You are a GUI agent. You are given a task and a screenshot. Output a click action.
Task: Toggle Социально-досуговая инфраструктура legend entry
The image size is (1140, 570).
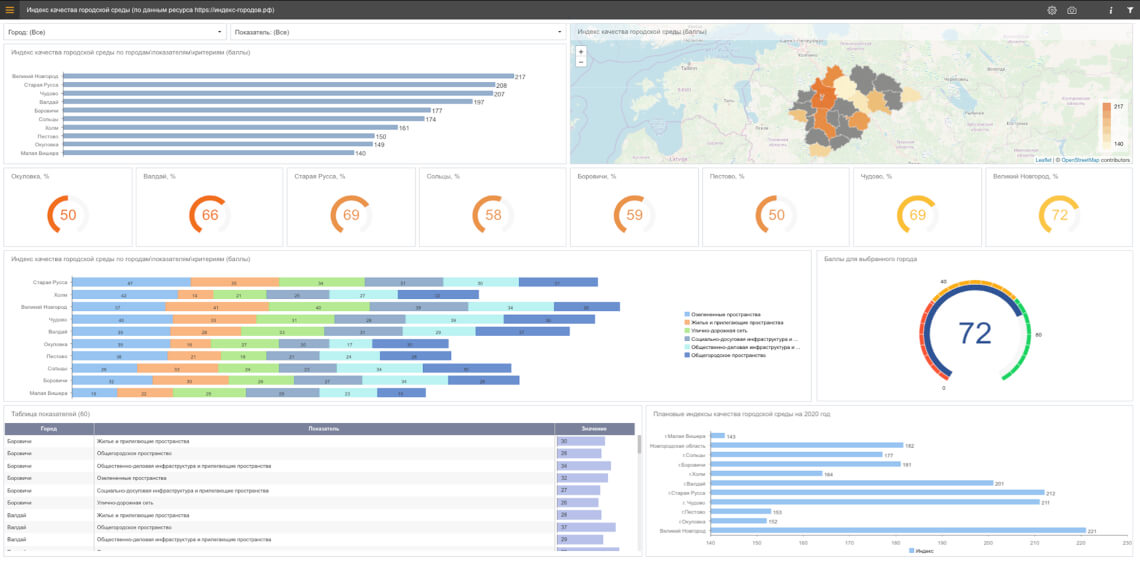(742, 339)
